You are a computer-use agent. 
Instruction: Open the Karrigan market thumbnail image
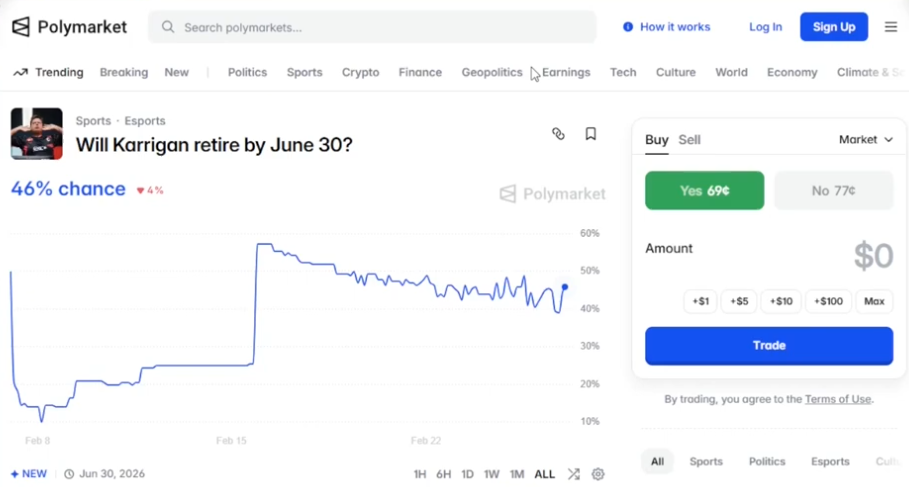[37, 133]
